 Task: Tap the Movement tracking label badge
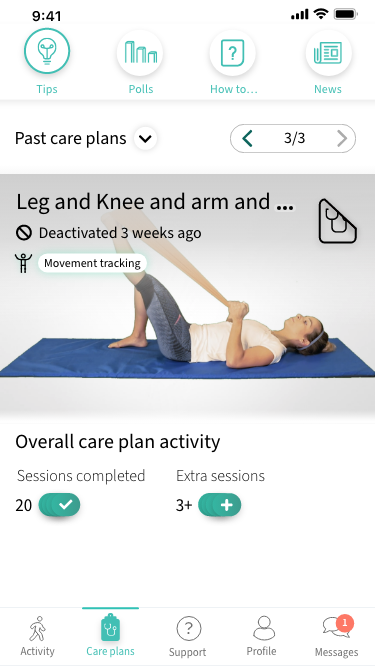click(x=93, y=263)
